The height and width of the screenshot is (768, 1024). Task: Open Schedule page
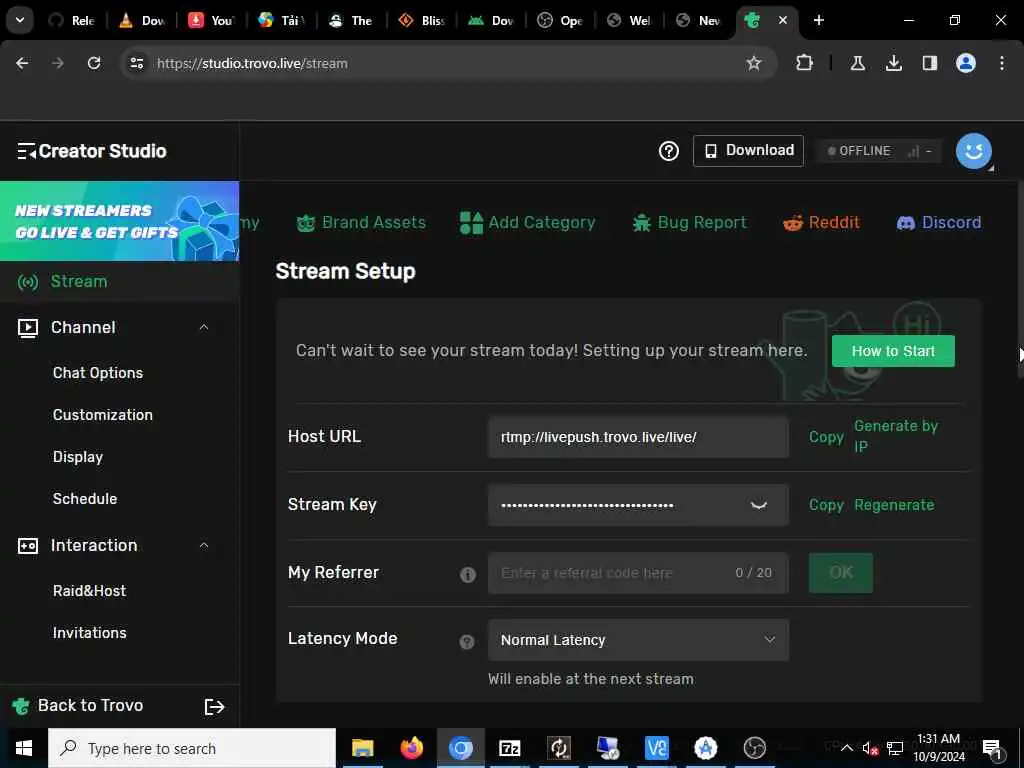click(x=85, y=498)
